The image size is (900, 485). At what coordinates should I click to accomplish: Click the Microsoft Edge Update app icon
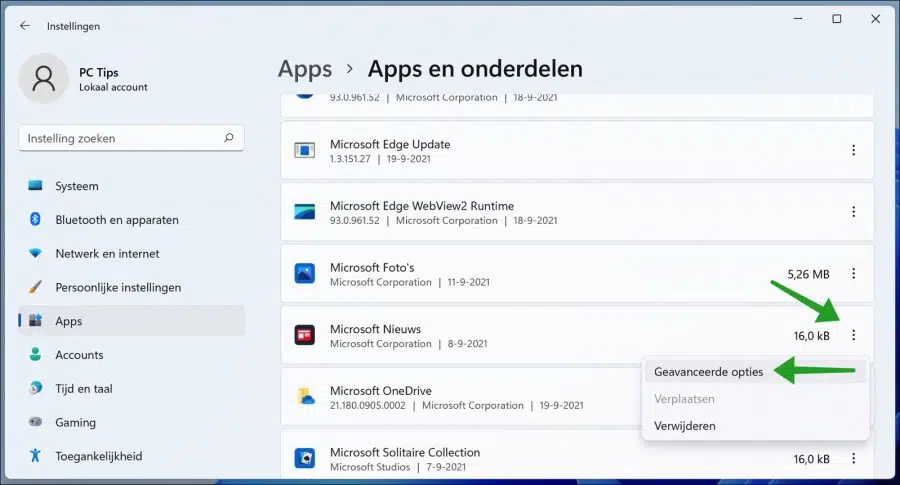pyautogui.click(x=304, y=150)
